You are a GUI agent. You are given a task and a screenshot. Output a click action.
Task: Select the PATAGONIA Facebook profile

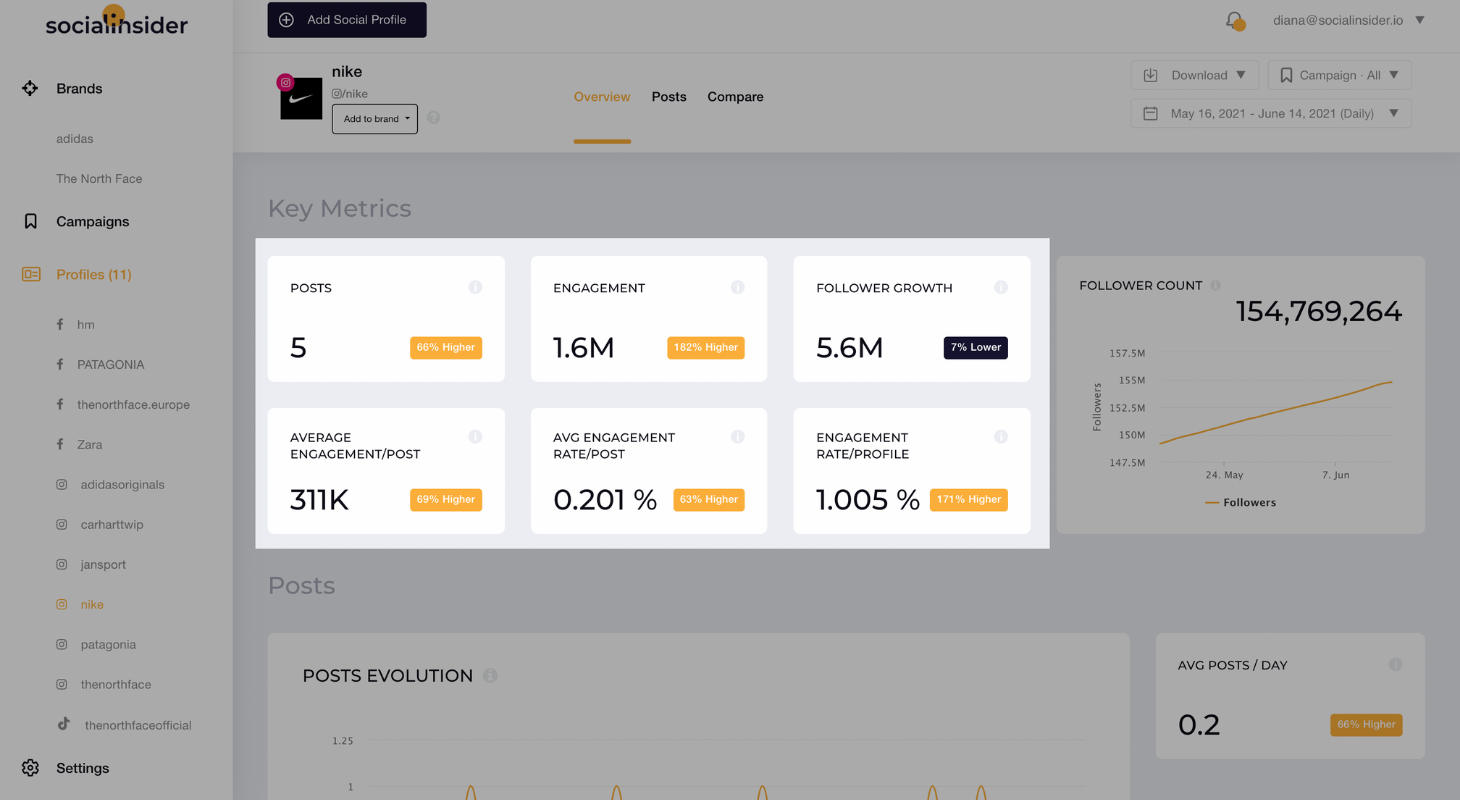(x=111, y=365)
